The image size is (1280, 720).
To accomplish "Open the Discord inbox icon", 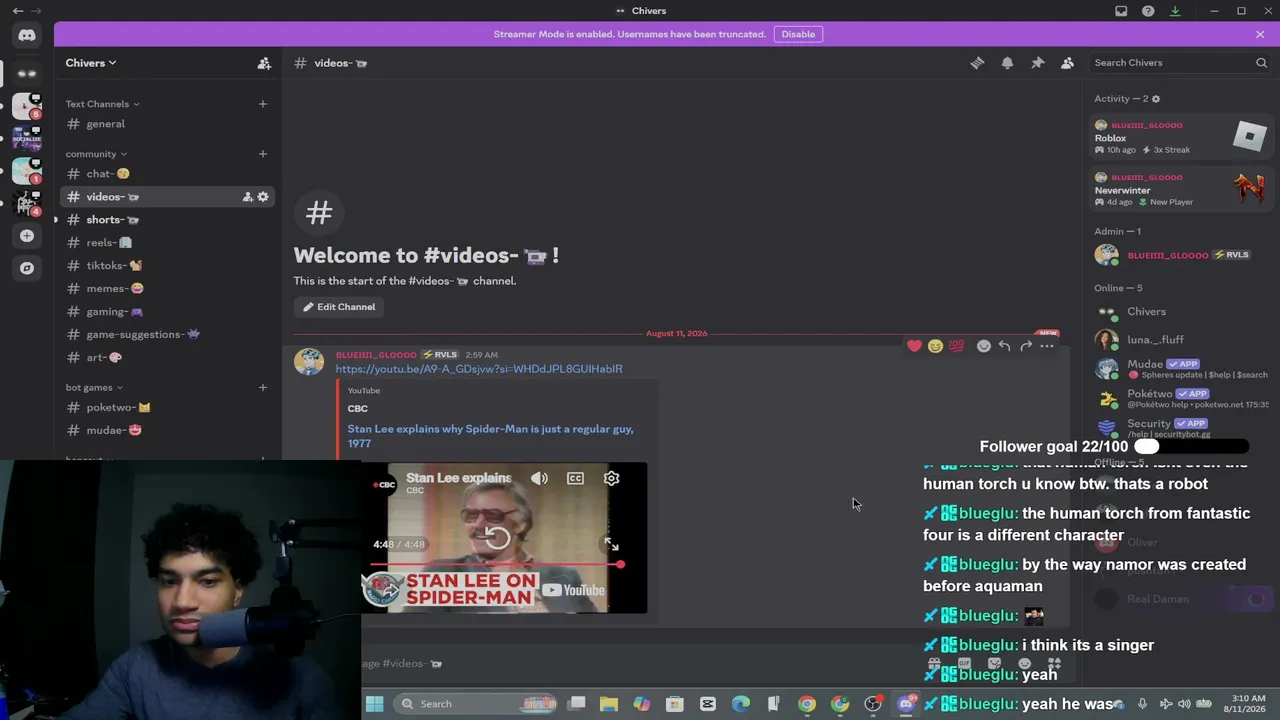I will click(1121, 11).
